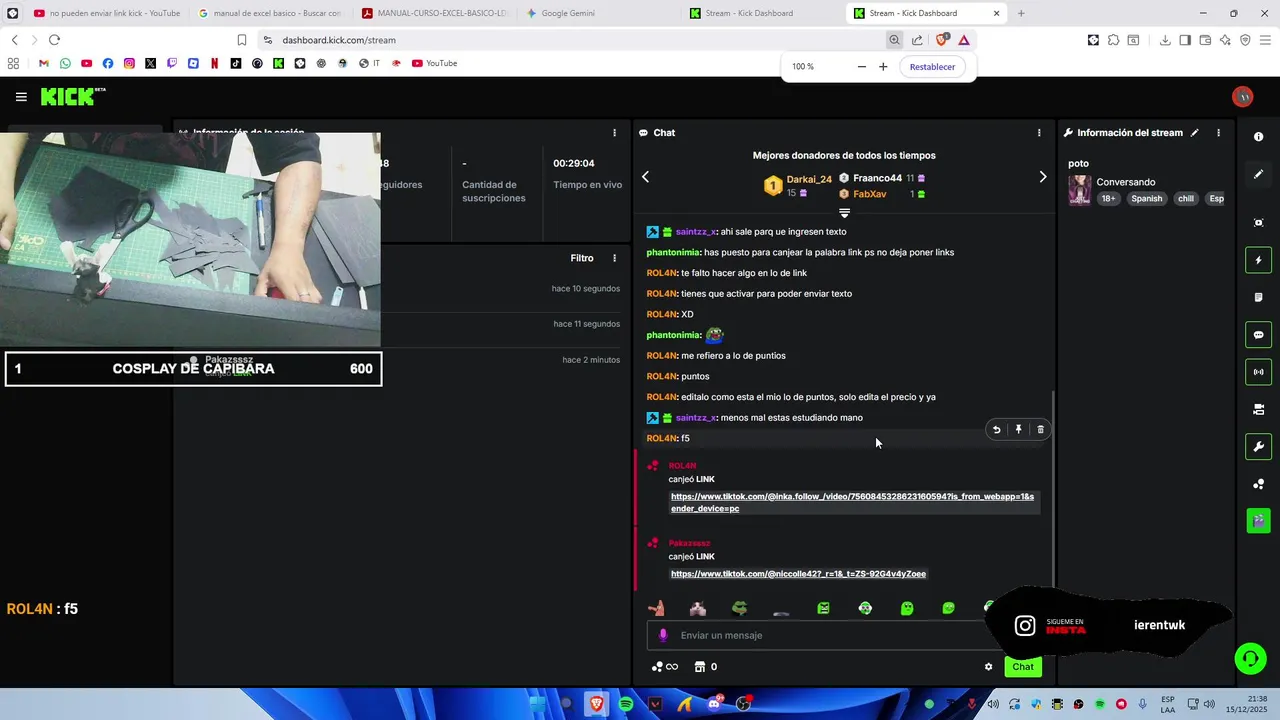Open the focus frame icon in the right sidebar

click(1258, 223)
